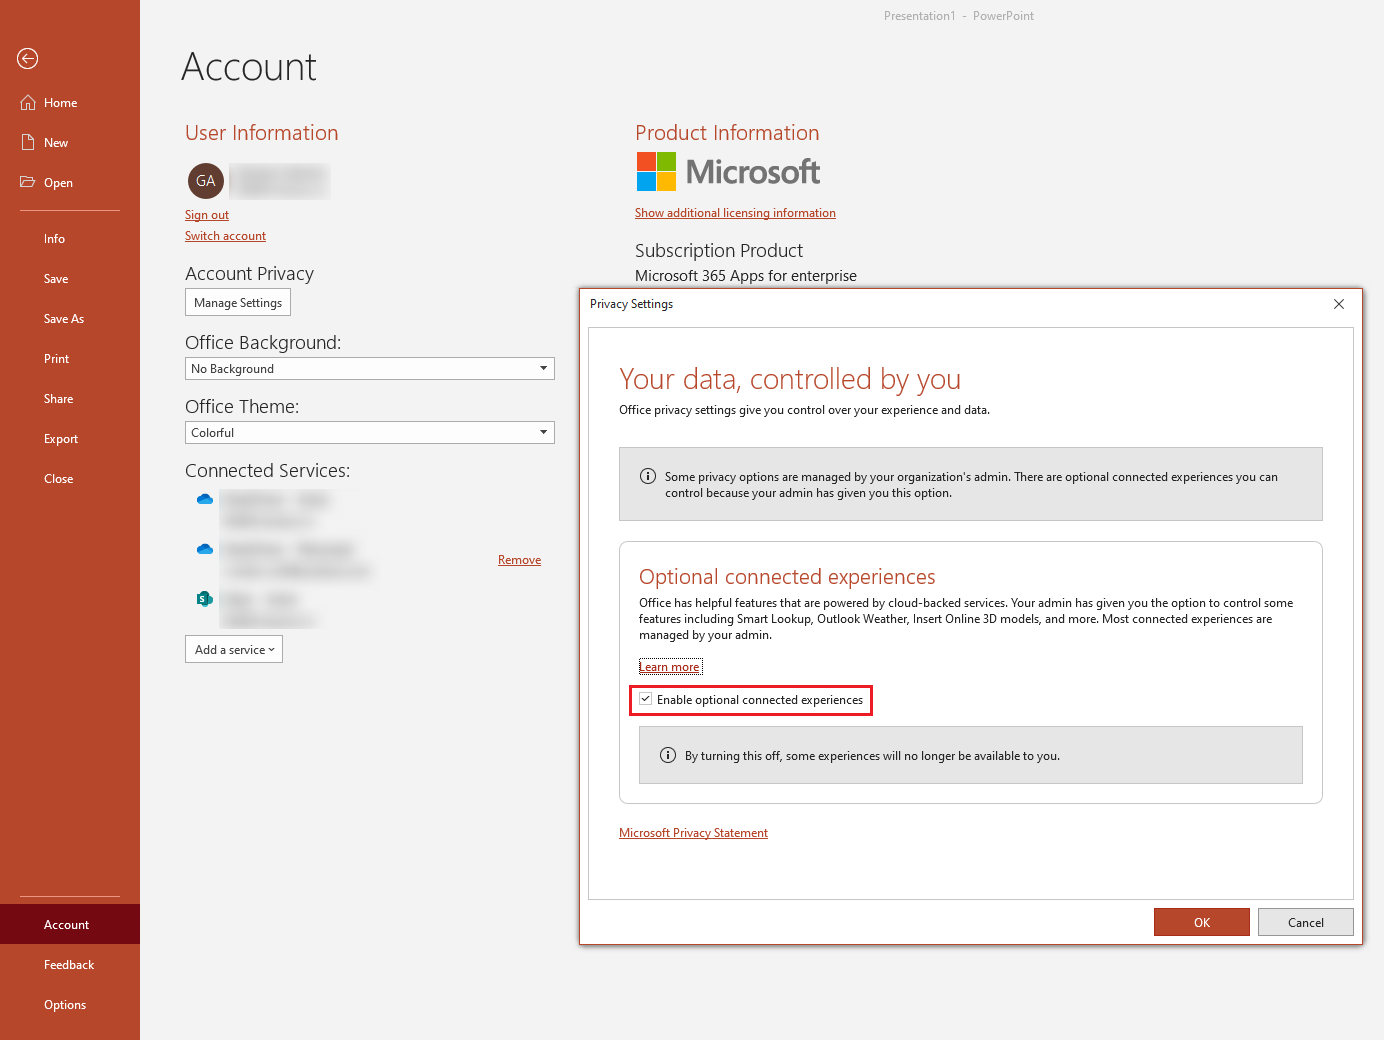
Task: Open the Microsoft Privacy Statement link
Action: tap(693, 833)
